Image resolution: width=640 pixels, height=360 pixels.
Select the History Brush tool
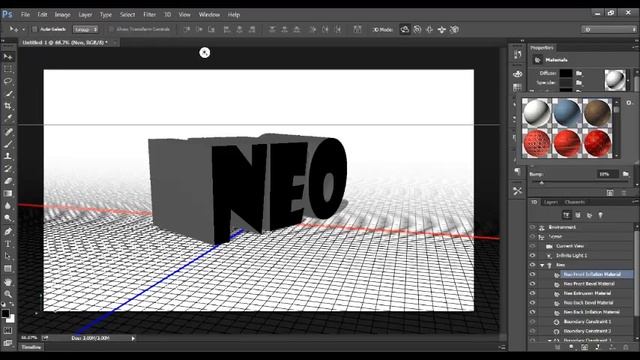pyautogui.click(x=8, y=169)
